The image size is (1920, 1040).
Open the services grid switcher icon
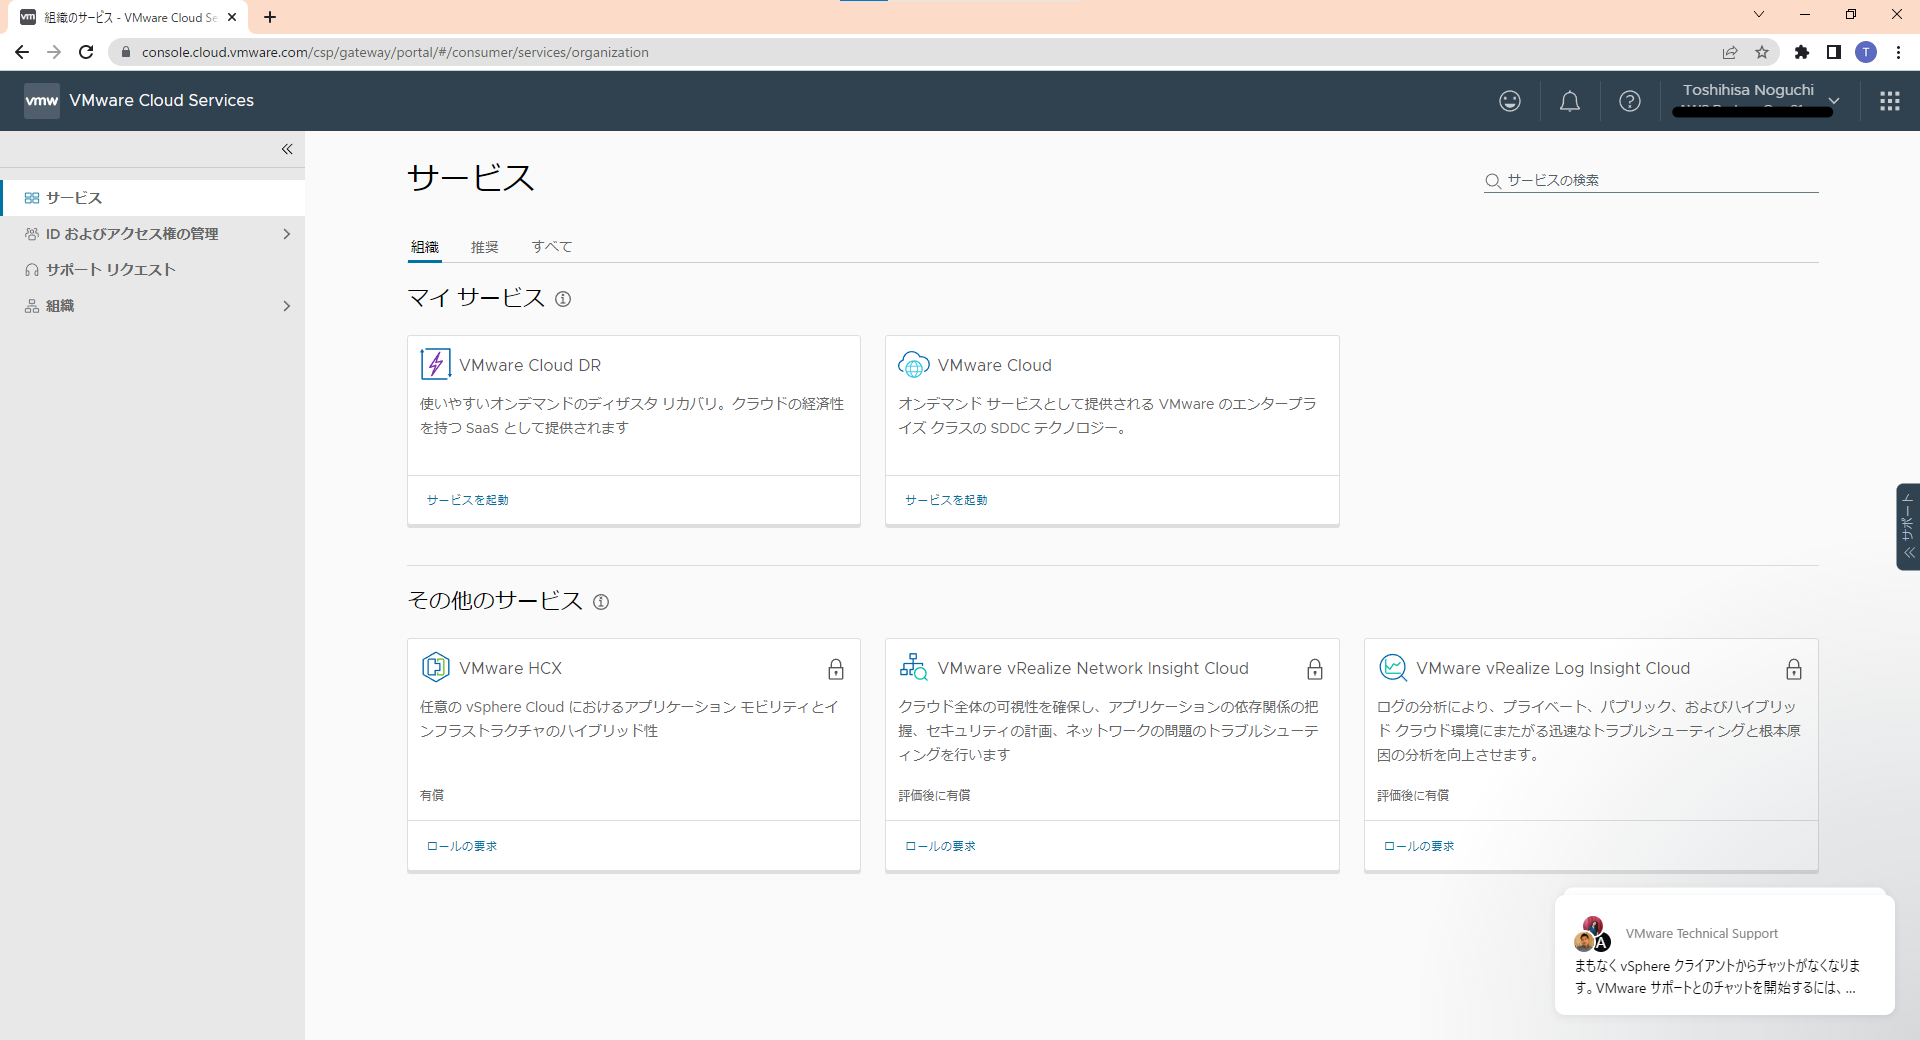pyautogui.click(x=1890, y=101)
